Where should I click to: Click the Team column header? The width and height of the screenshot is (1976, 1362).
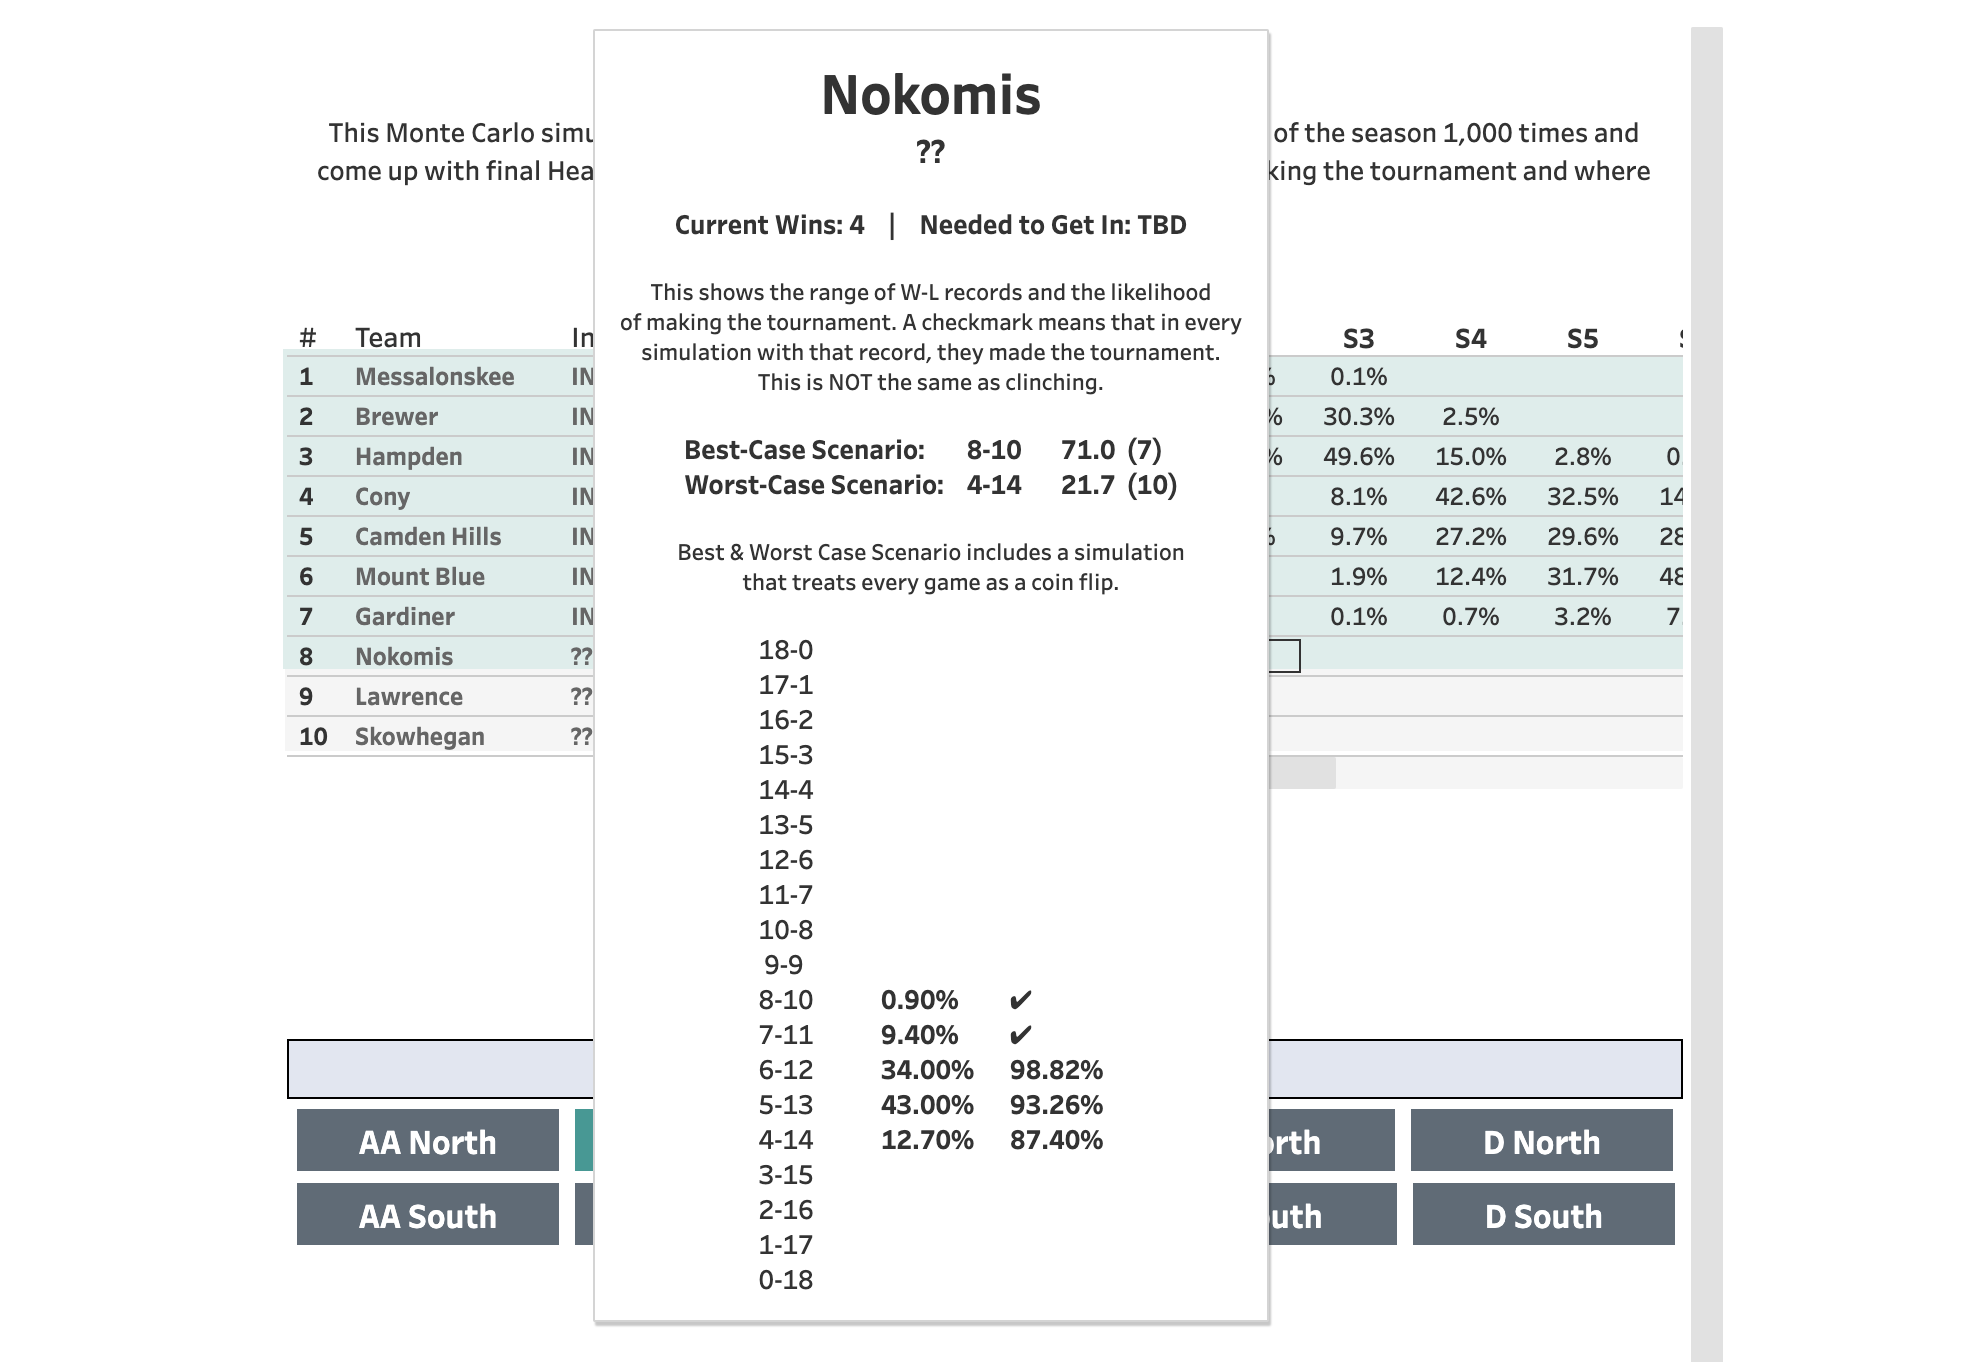(x=388, y=338)
